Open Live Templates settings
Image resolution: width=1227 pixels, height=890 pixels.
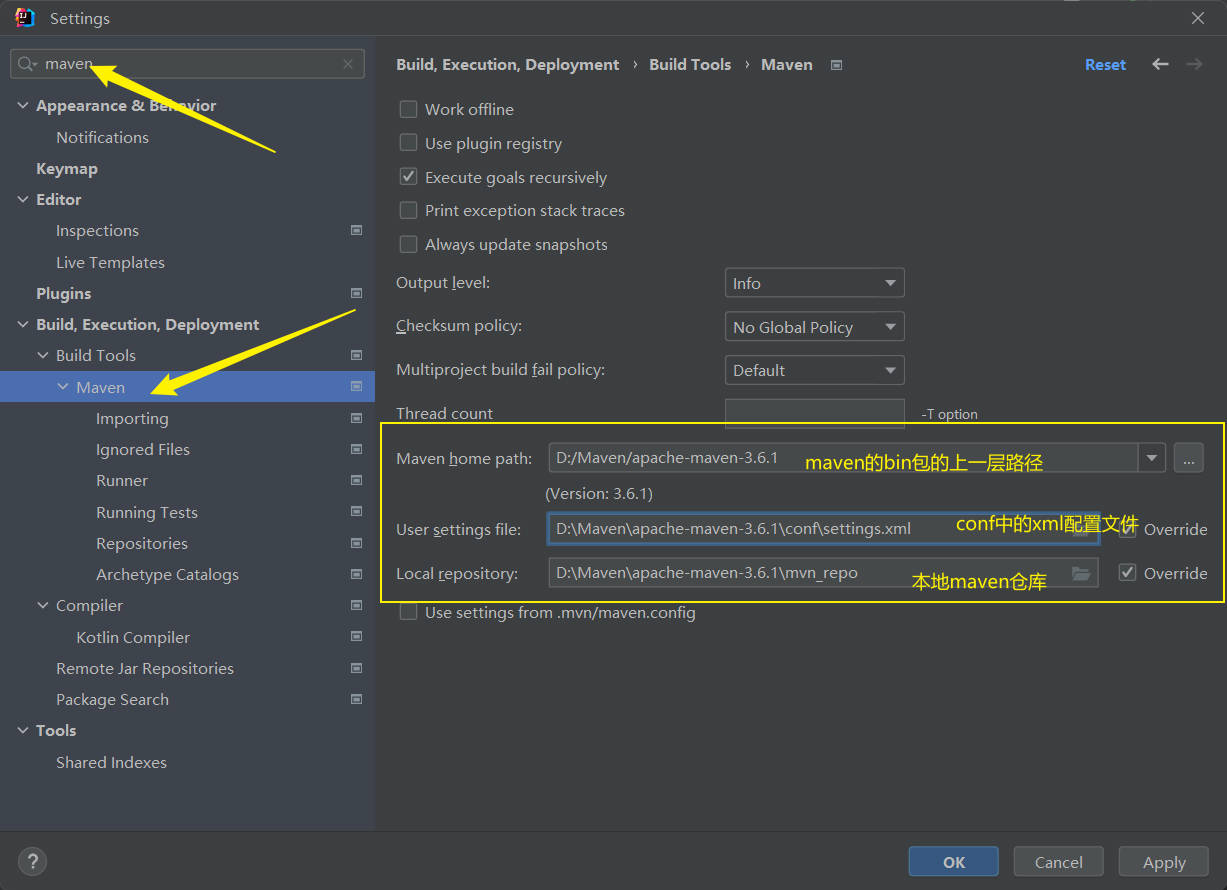(x=110, y=262)
